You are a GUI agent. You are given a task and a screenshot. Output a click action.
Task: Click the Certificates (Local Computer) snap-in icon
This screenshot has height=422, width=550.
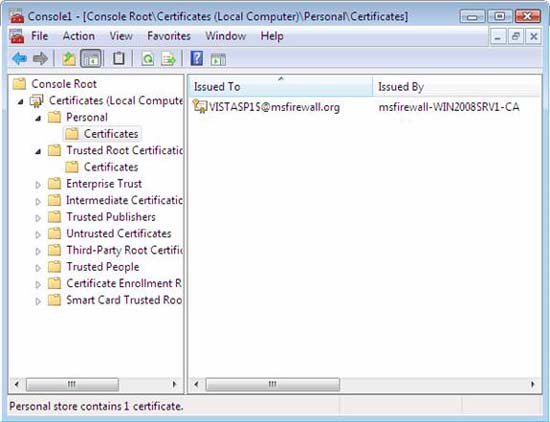coord(36,101)
